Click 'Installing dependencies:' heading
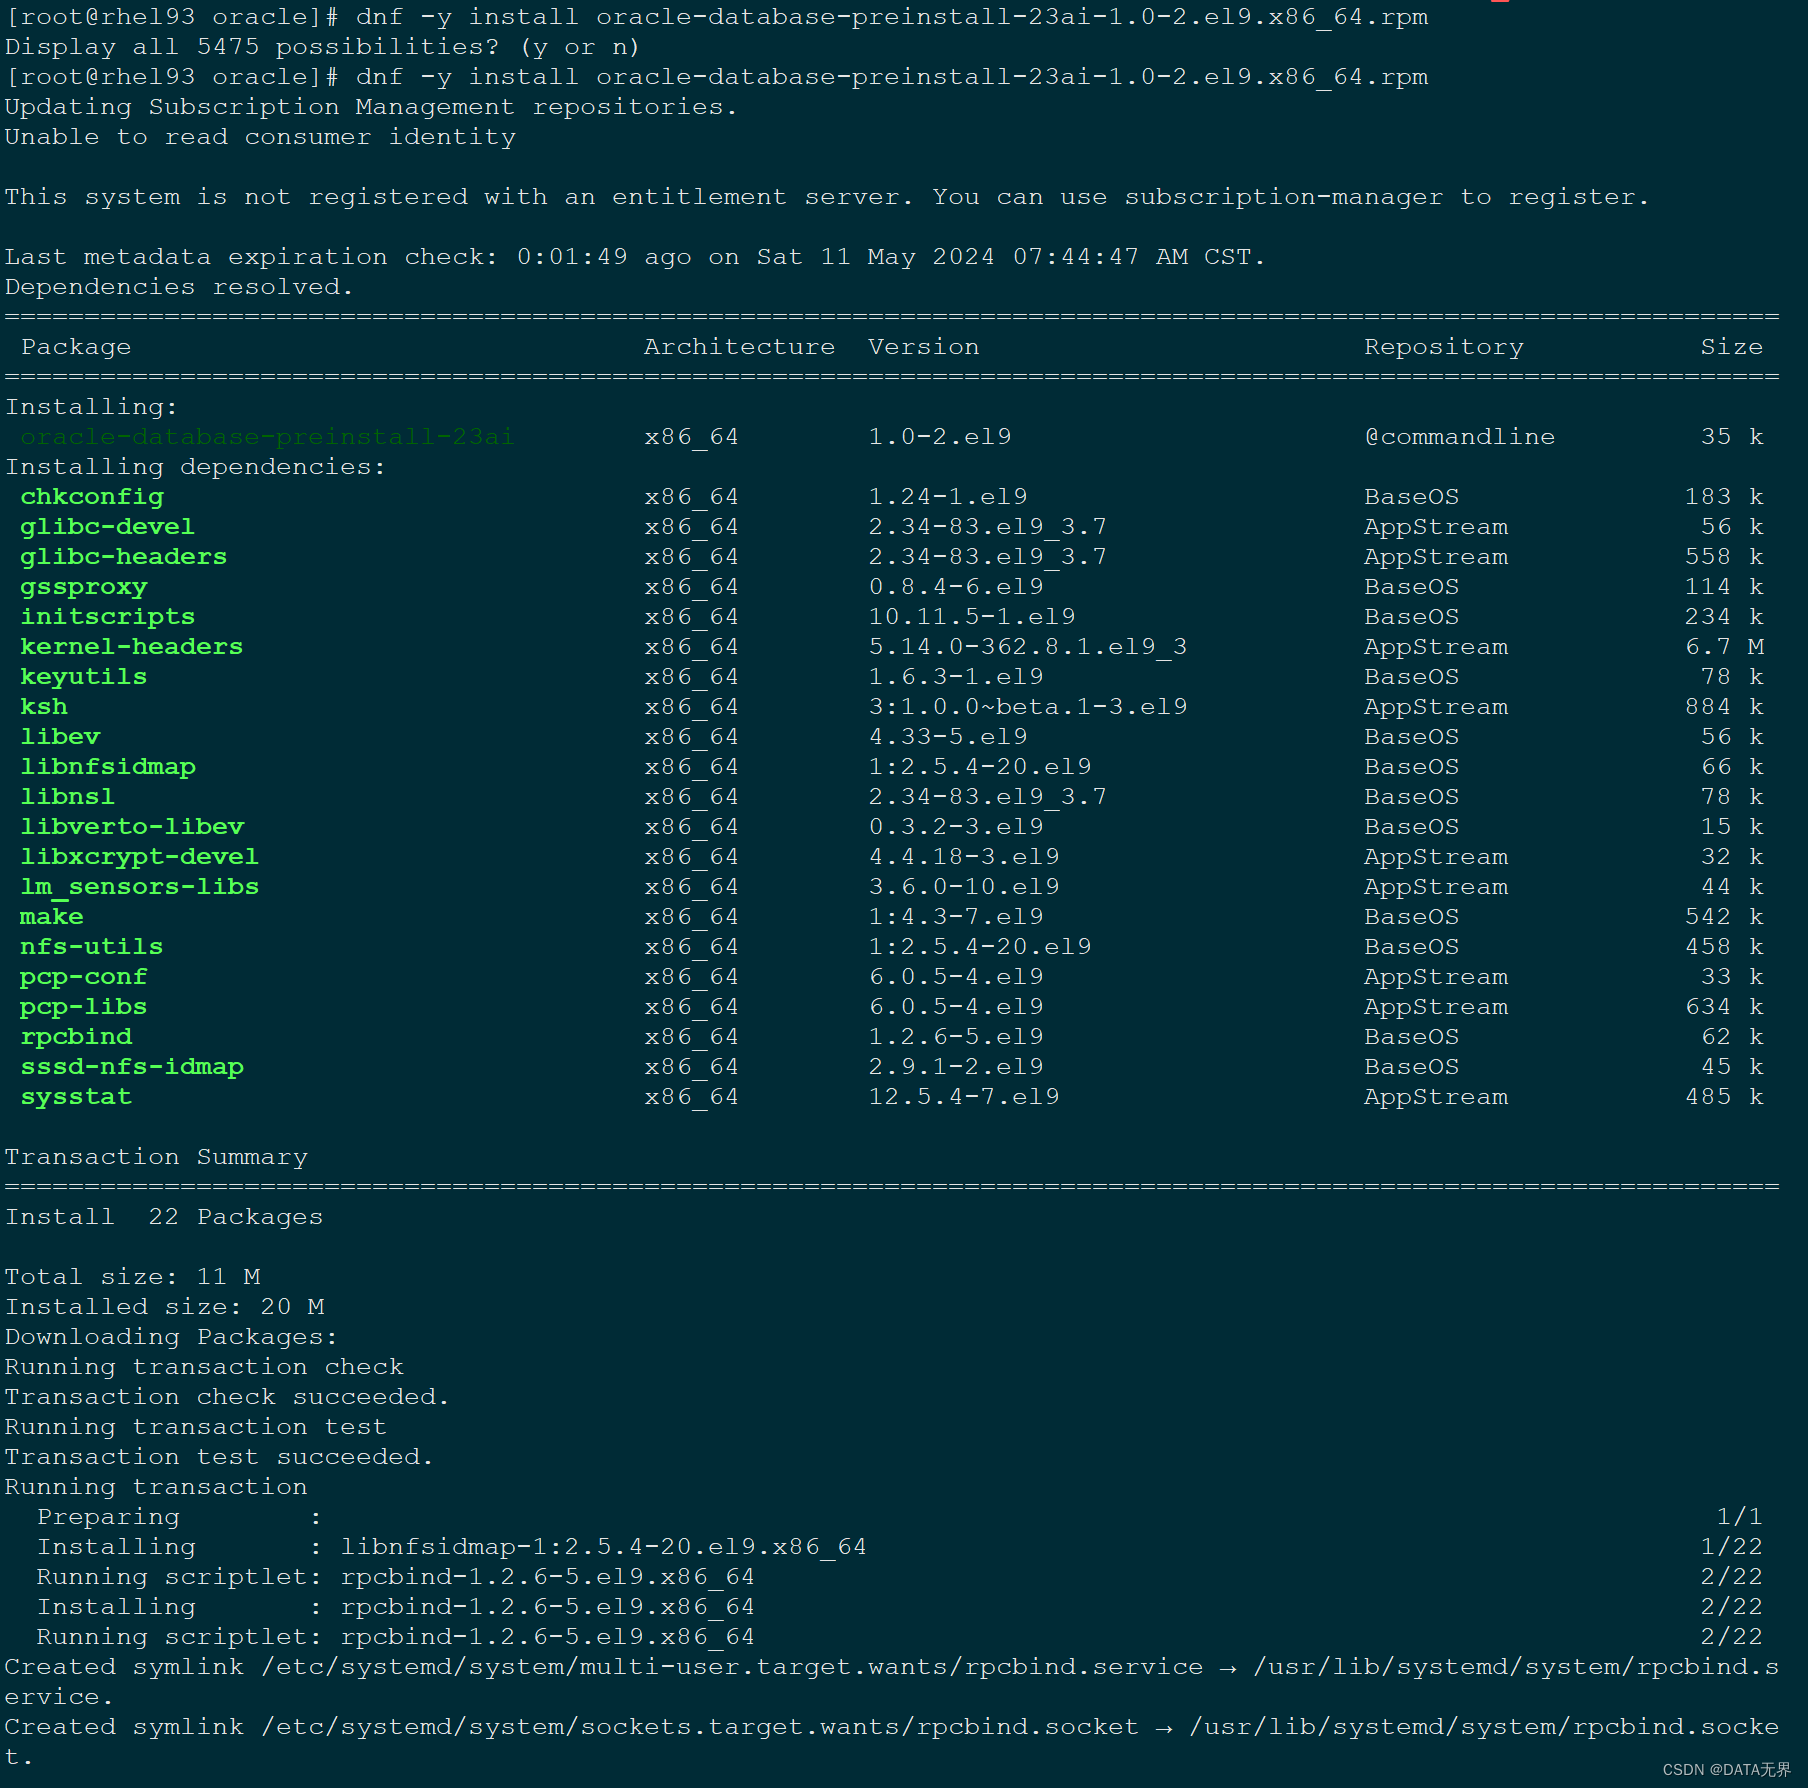 [x=195, y=467]
